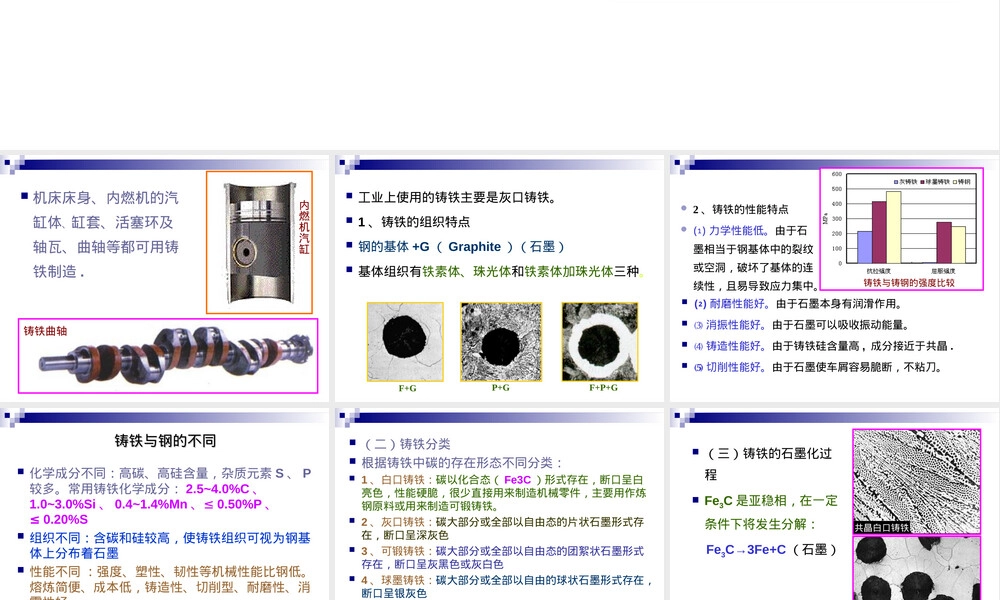Image resolution: width=1000 pixels, height=600 pixels.
Task: Click the heading '(二) 铸铁分类'
Action: pyautogui.click(x=406, y=444)
